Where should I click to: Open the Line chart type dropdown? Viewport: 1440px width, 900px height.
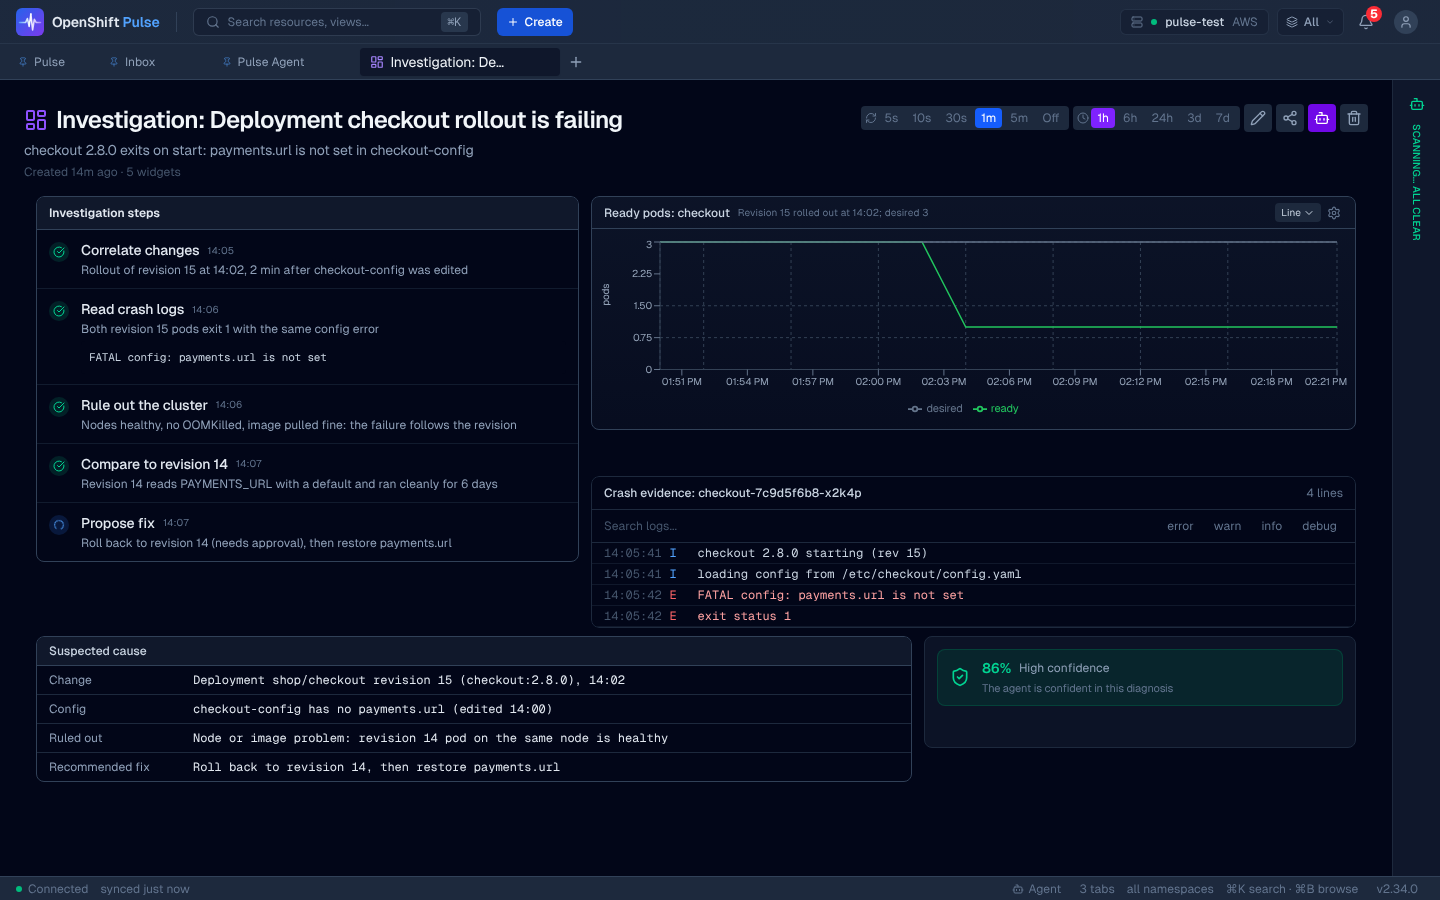coord(1297,213)
